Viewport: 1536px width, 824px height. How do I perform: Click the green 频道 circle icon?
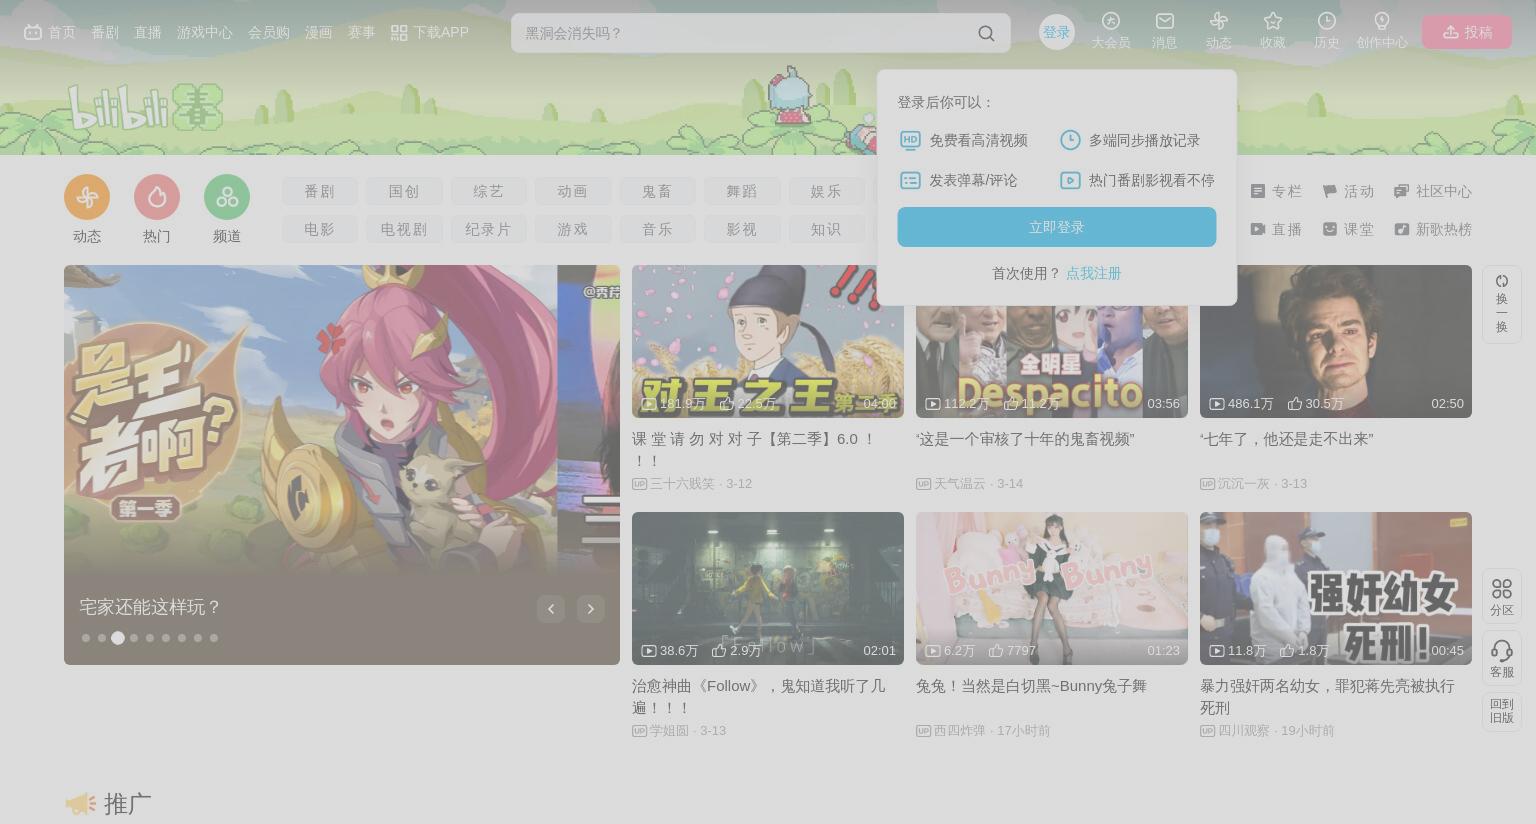[227, 197]
